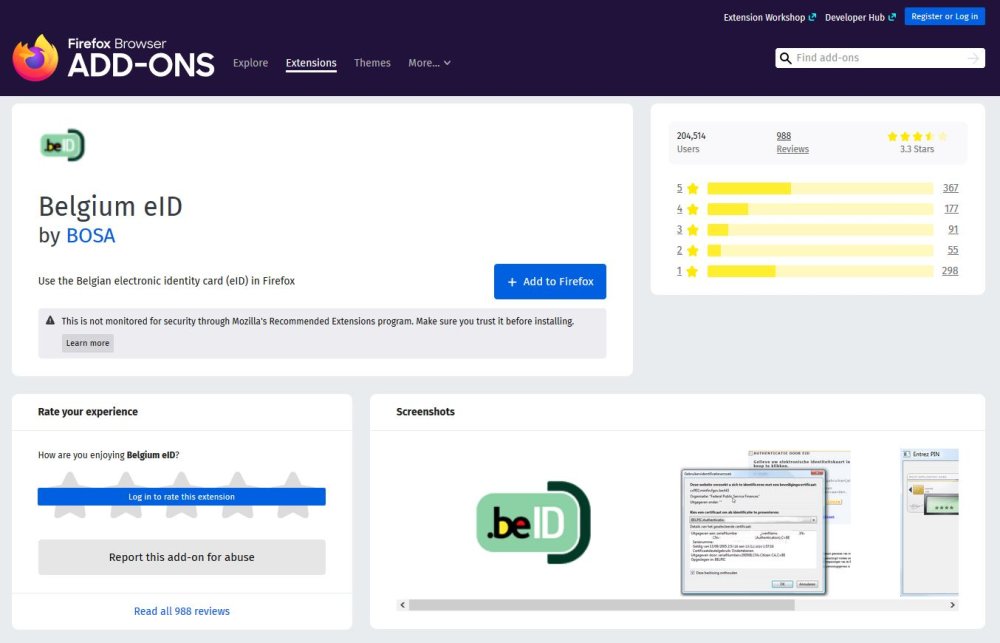The image size is (1000, 643).
Task: Open the 177 four-star reviews count
Action: click(x=951, y=209)
